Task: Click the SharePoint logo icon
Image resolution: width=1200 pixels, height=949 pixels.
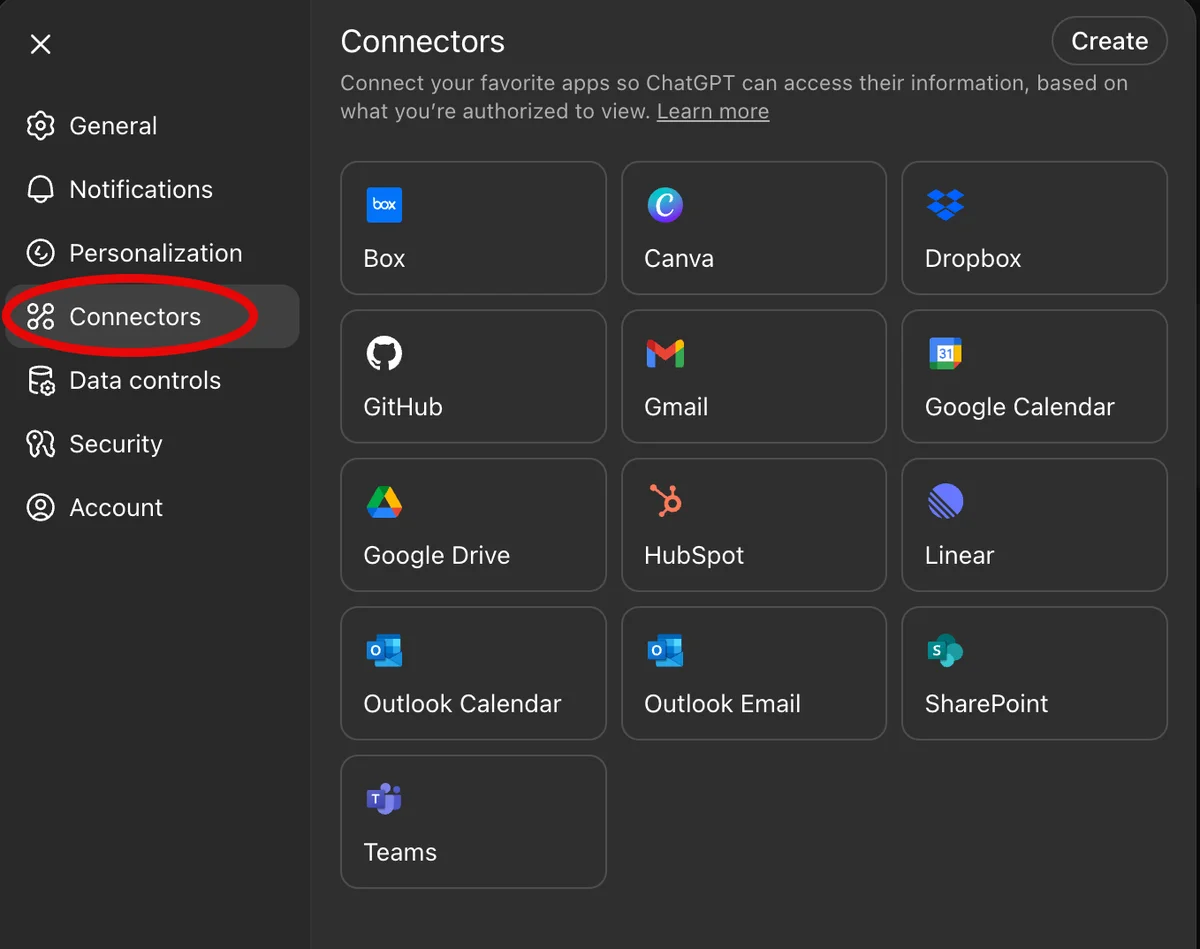Action: (945, 650)
